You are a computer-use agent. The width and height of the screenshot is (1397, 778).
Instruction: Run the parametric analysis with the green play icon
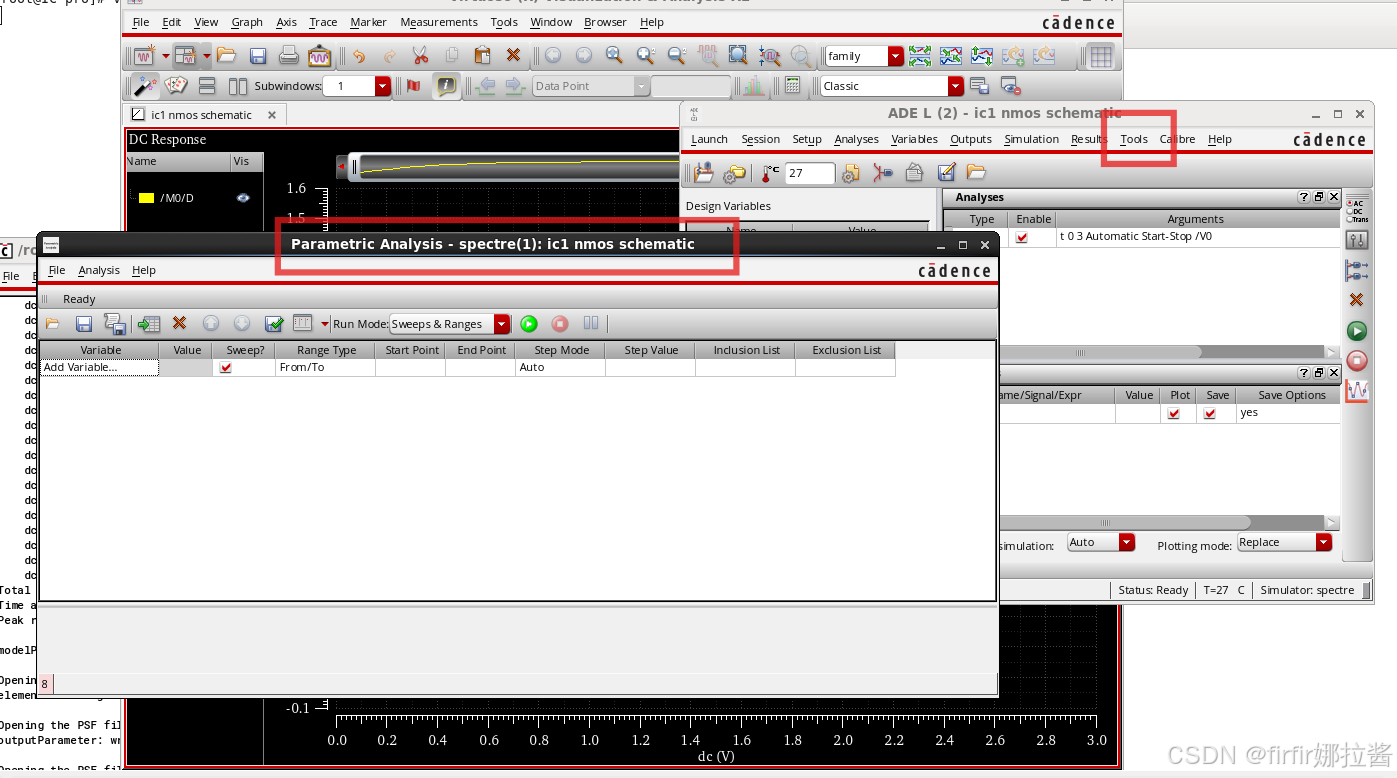[529, 324]
